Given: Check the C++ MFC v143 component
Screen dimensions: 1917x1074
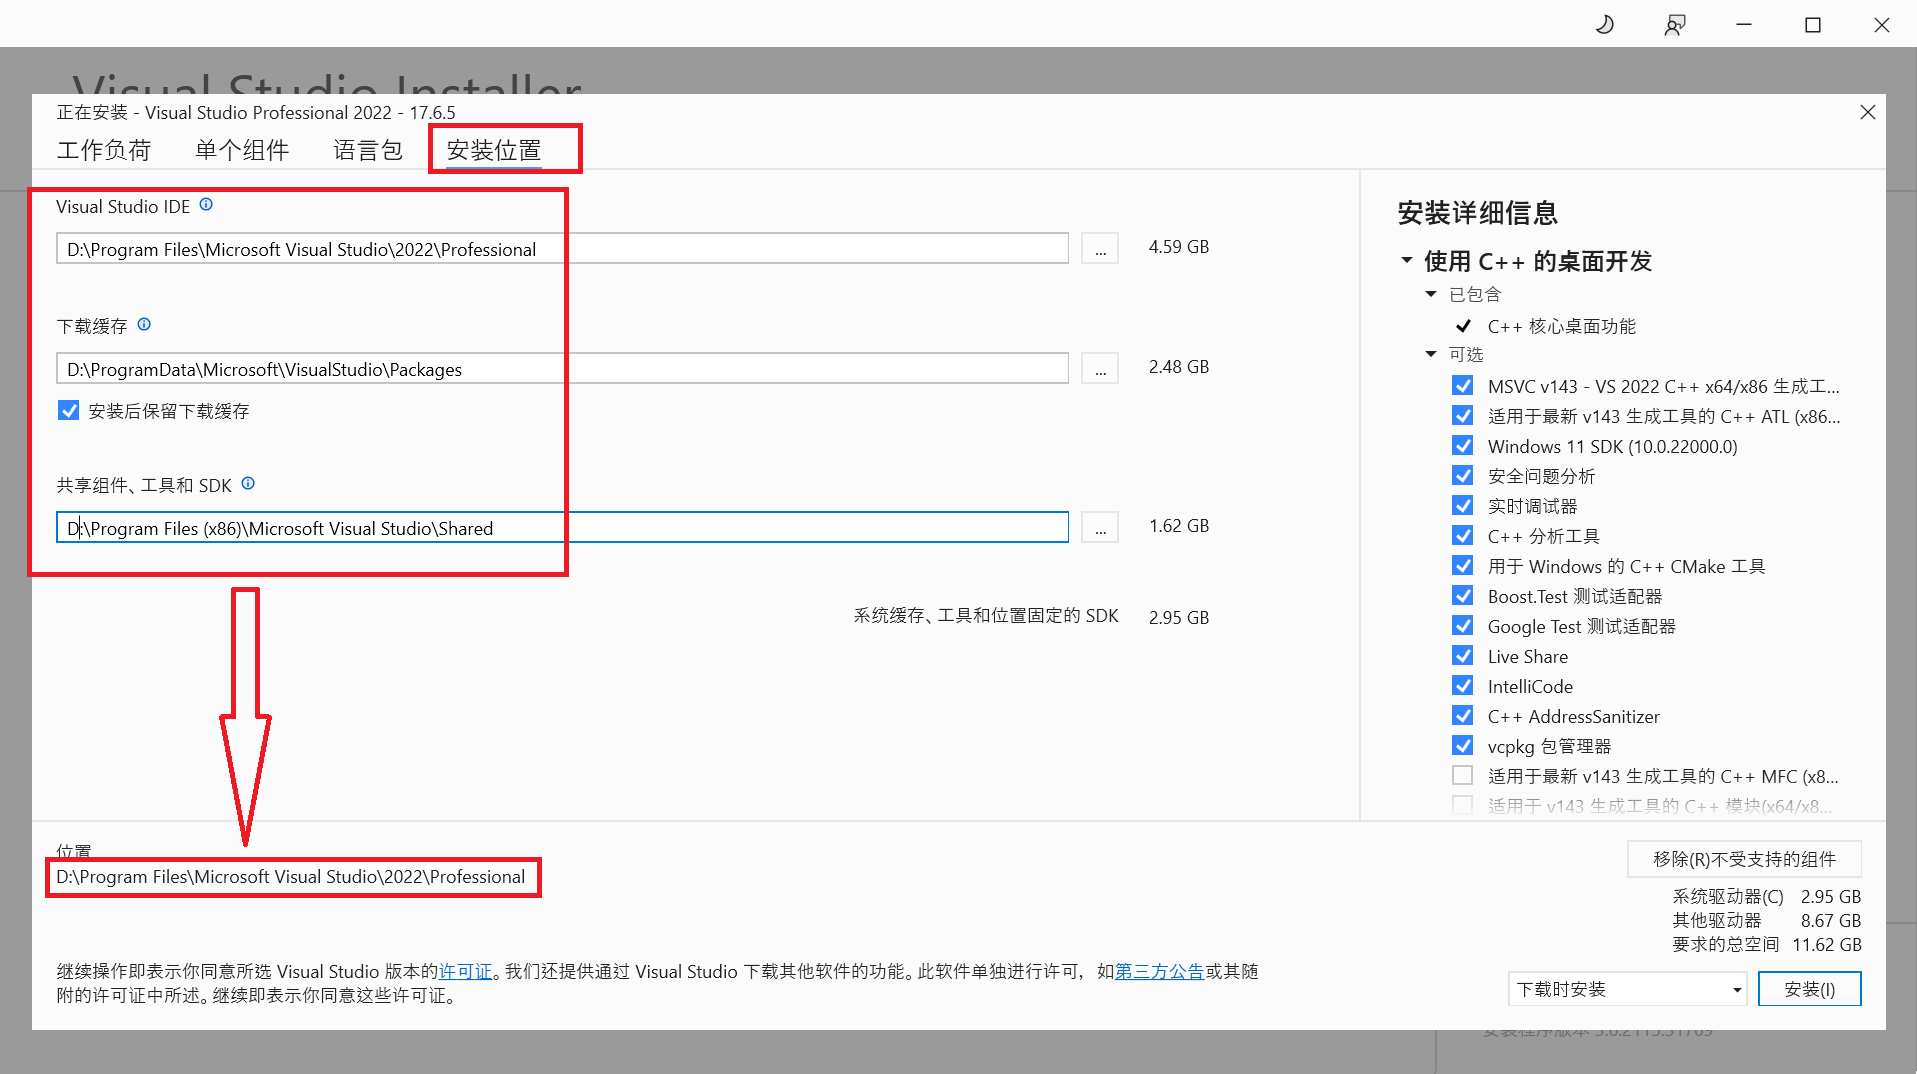Looking at the screenshot, I should point(1462,776).
